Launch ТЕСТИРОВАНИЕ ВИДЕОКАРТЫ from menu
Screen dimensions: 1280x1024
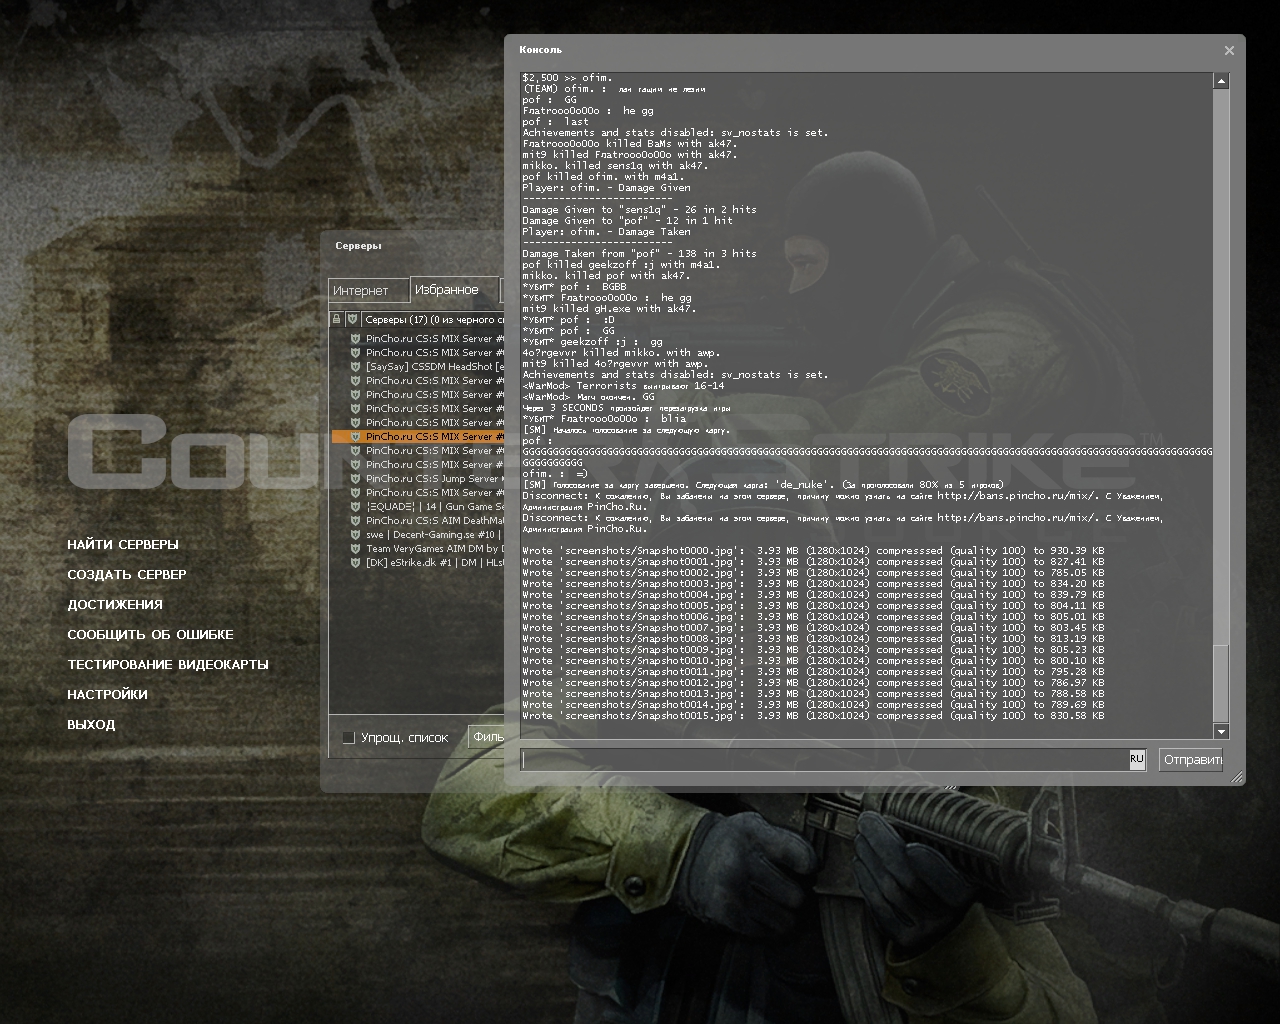click(168, 665)
